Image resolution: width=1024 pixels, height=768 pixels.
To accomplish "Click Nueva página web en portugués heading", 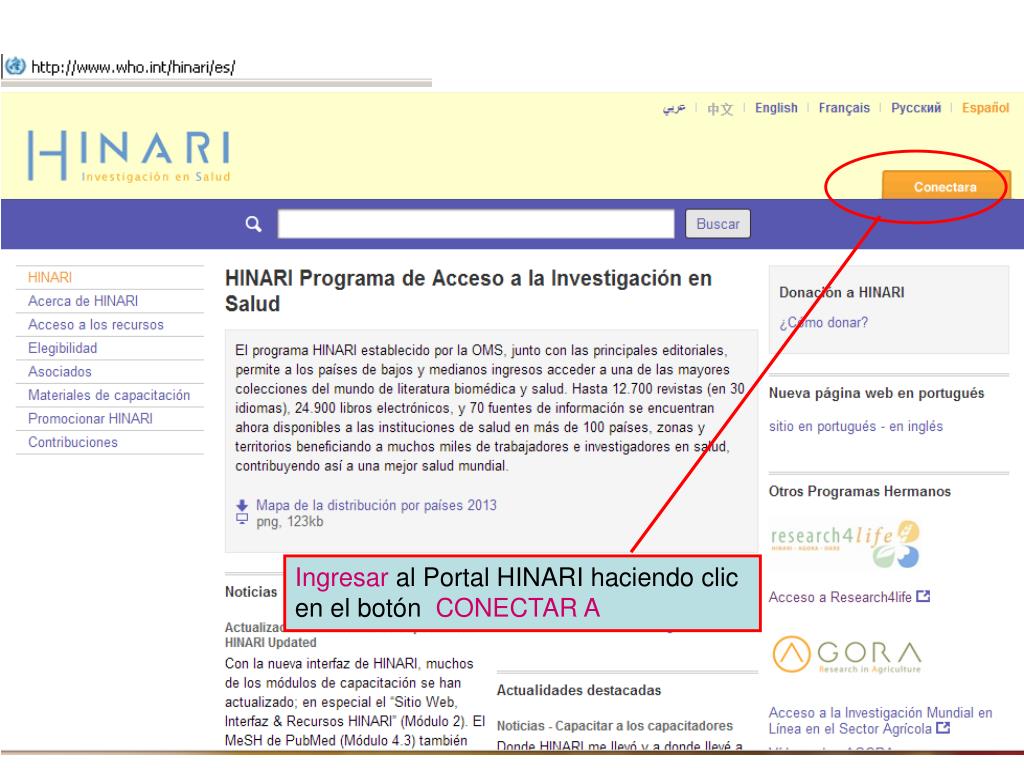I will [876, 393].
